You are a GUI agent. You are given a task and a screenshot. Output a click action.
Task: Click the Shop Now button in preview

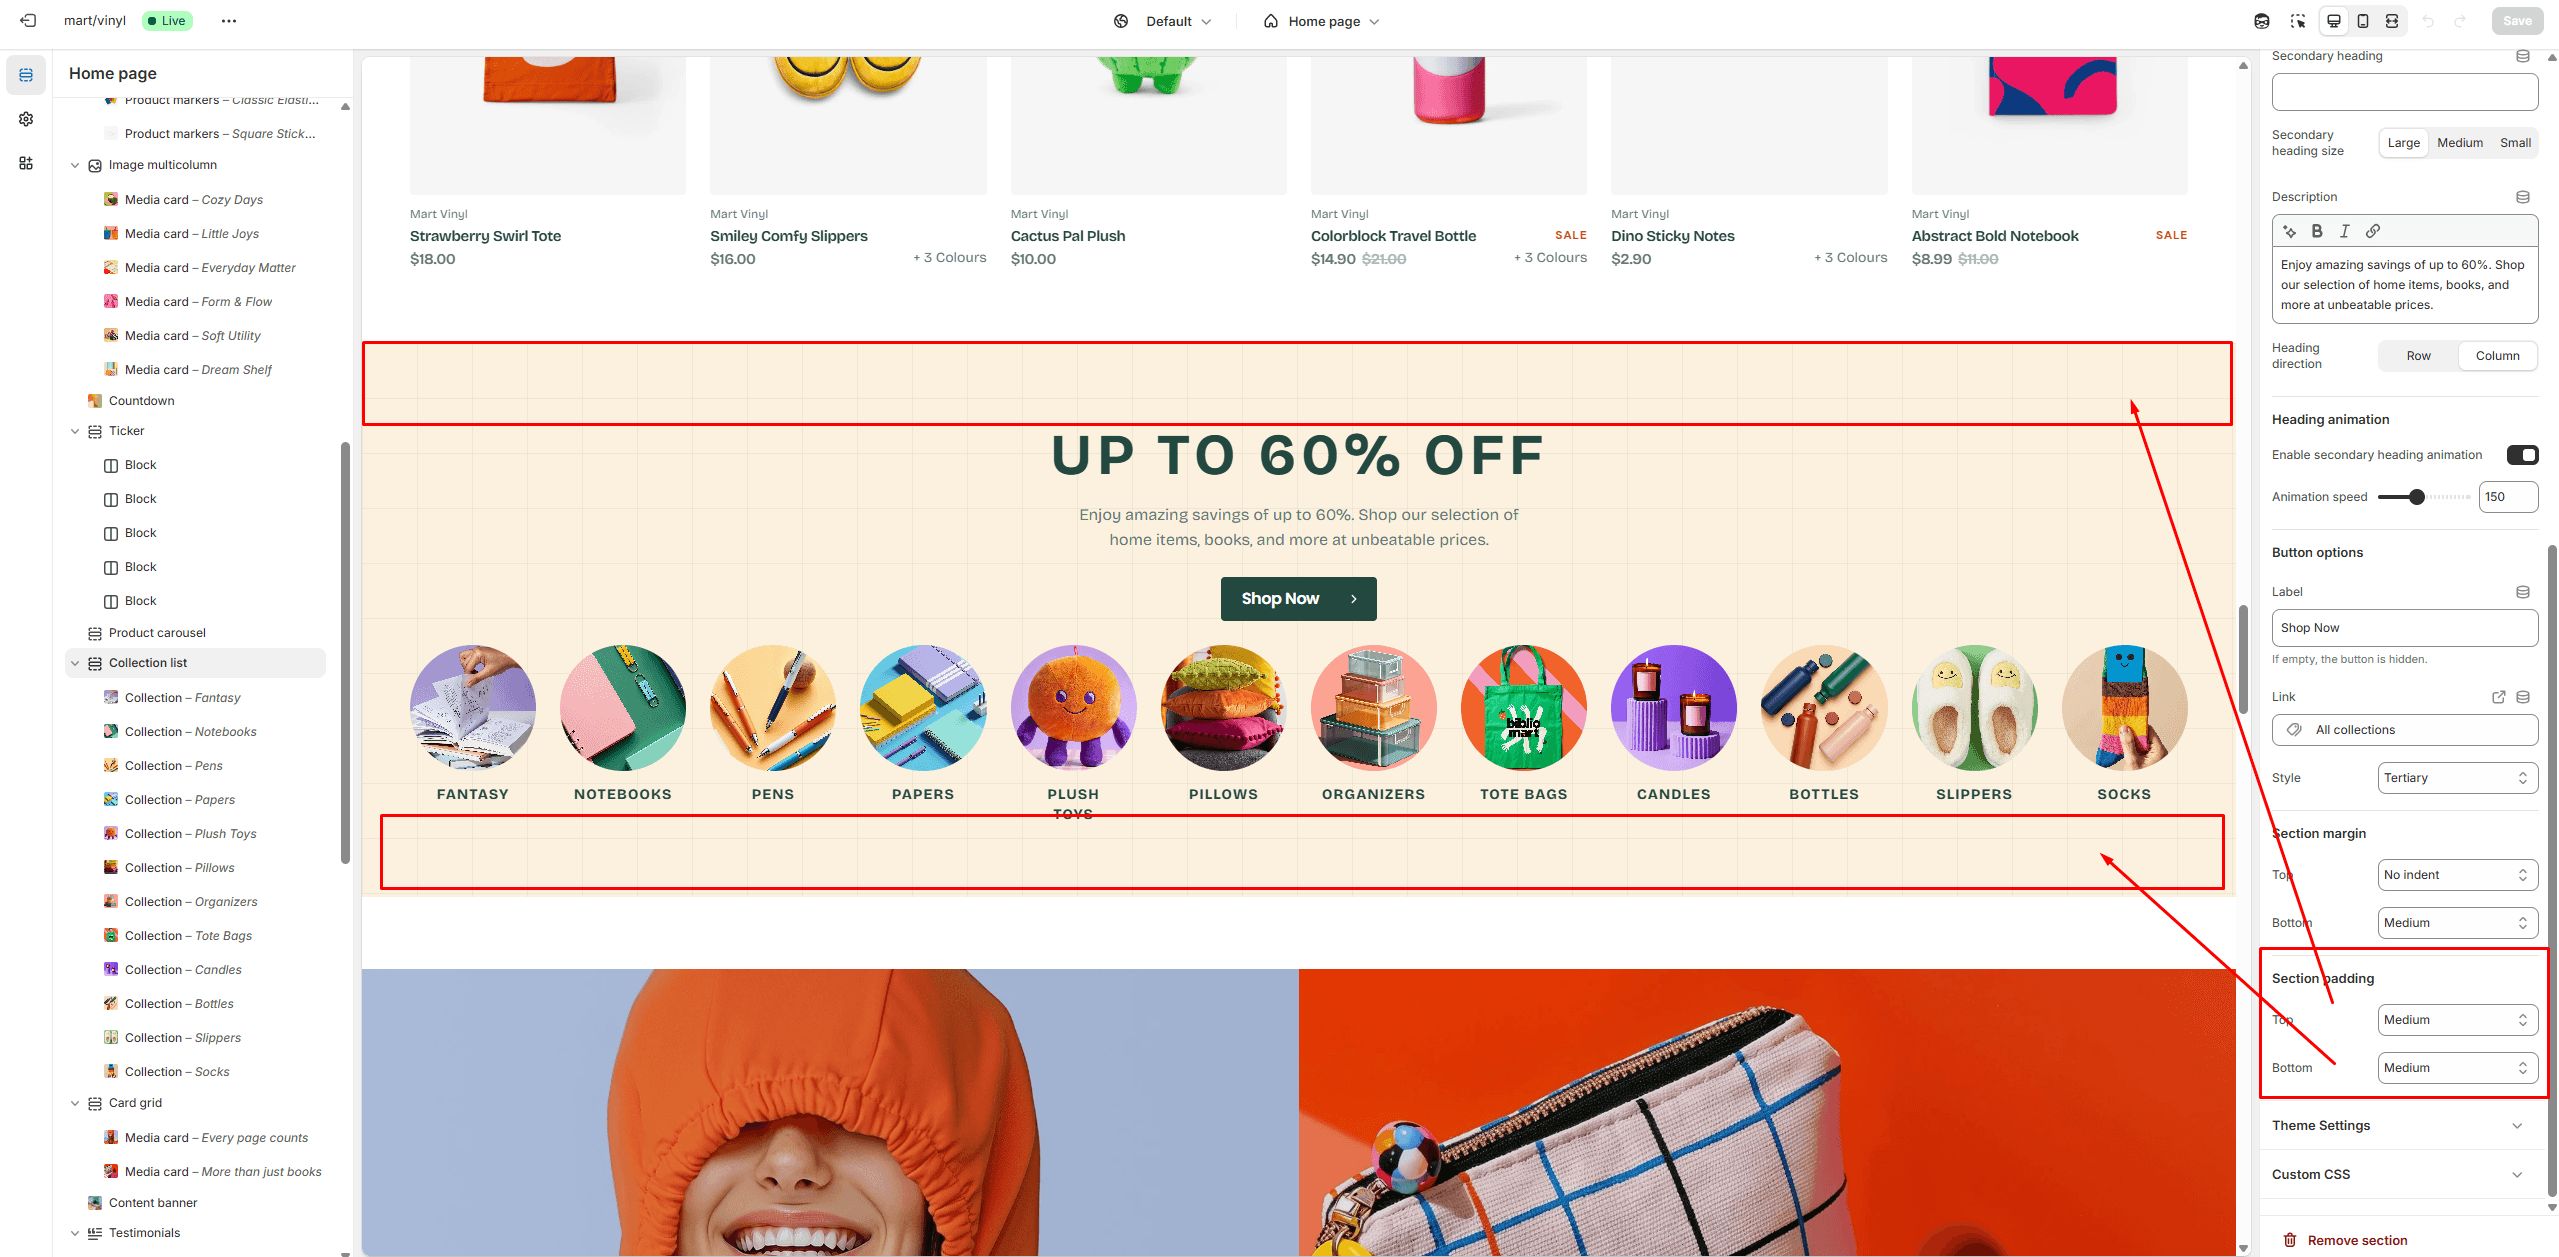[1298, 598]
